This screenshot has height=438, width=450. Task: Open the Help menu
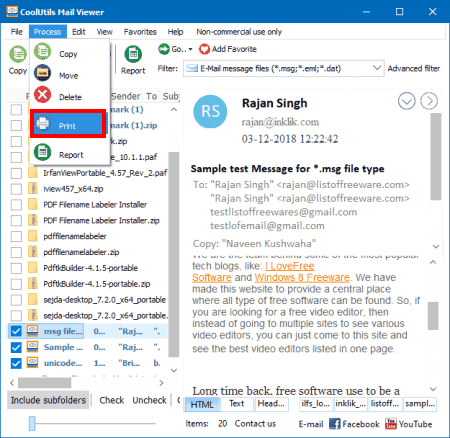pos(175,32)
